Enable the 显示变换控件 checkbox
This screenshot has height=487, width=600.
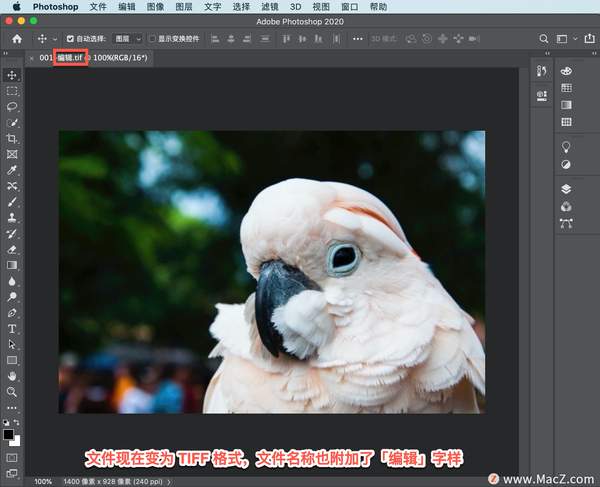pos(152,38)
